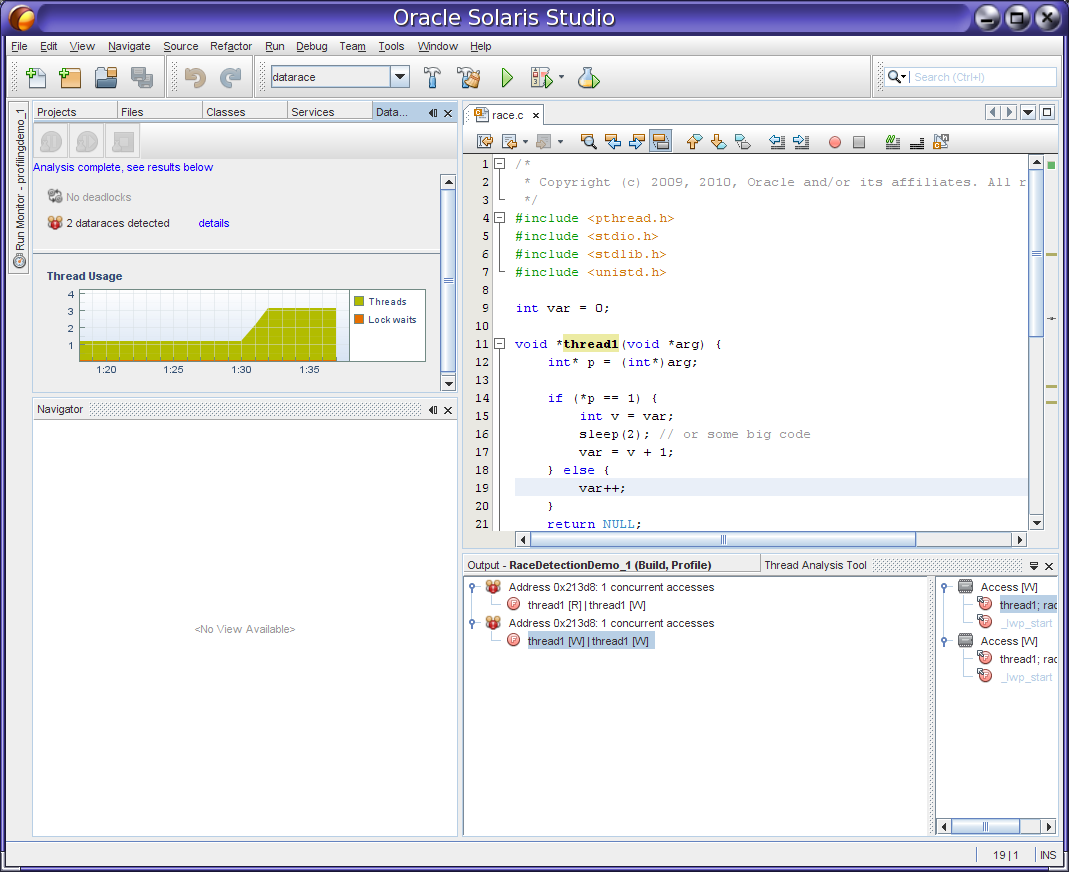Screen dimensions: 1069x872
Task: Click the Threads legend color swatch
Action: pos(359,301)
